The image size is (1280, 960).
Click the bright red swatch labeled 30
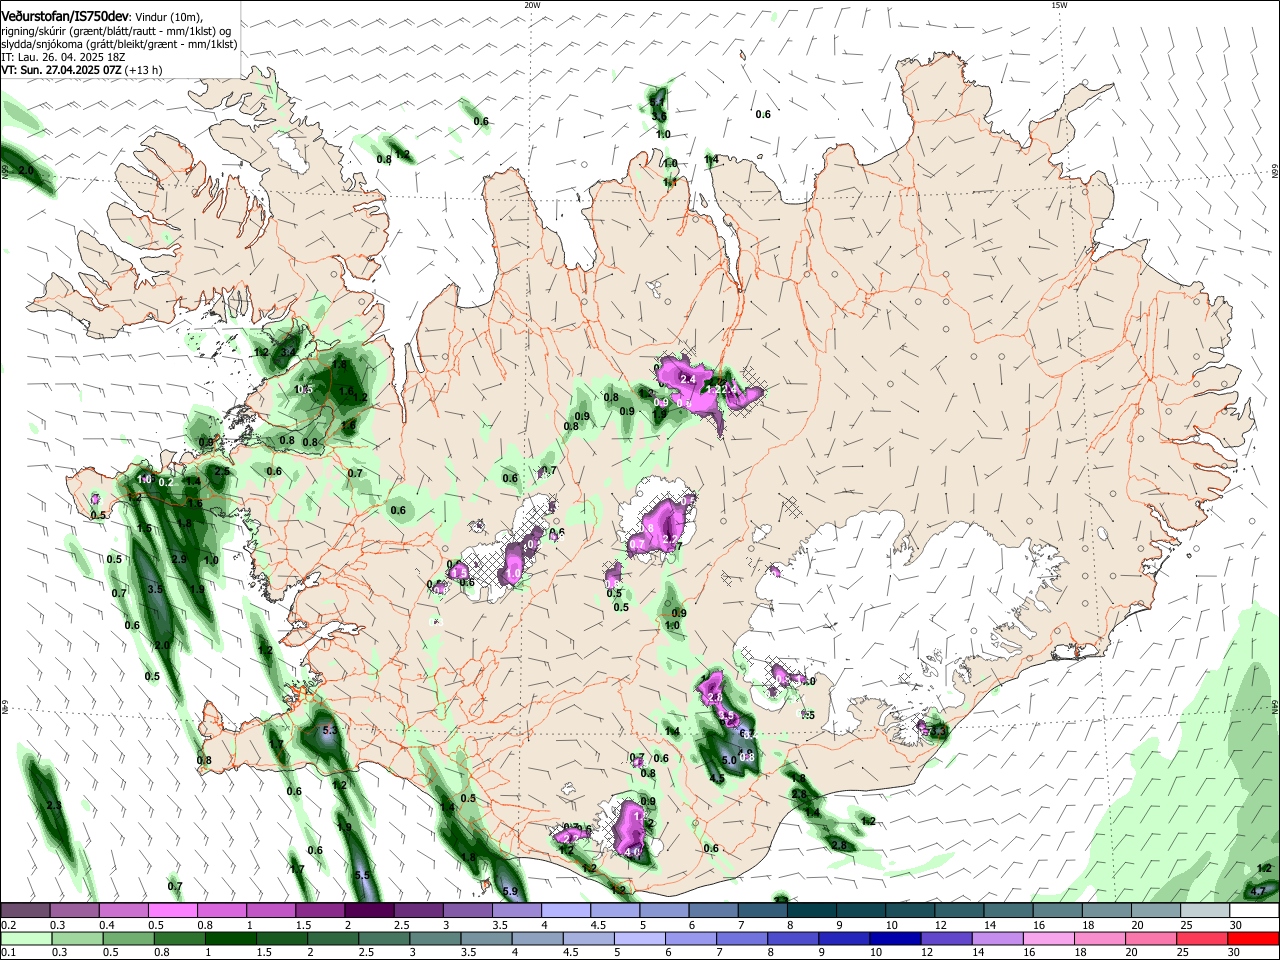(1253, 938)
